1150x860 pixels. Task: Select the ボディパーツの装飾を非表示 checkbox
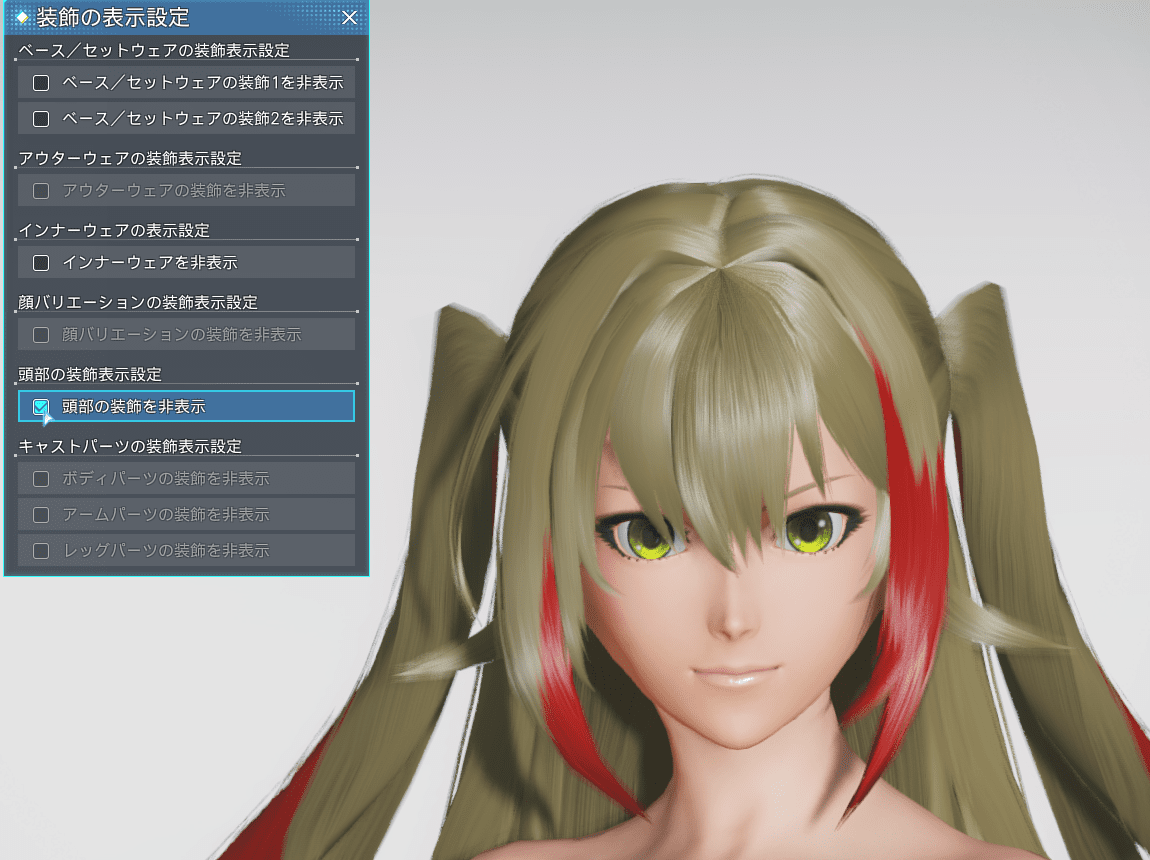tap(41, 479)
